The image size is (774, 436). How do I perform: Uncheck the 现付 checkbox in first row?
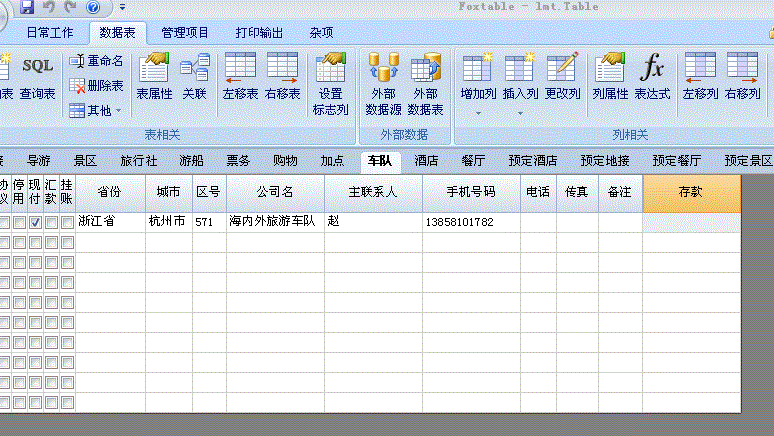tap(35, 222)
